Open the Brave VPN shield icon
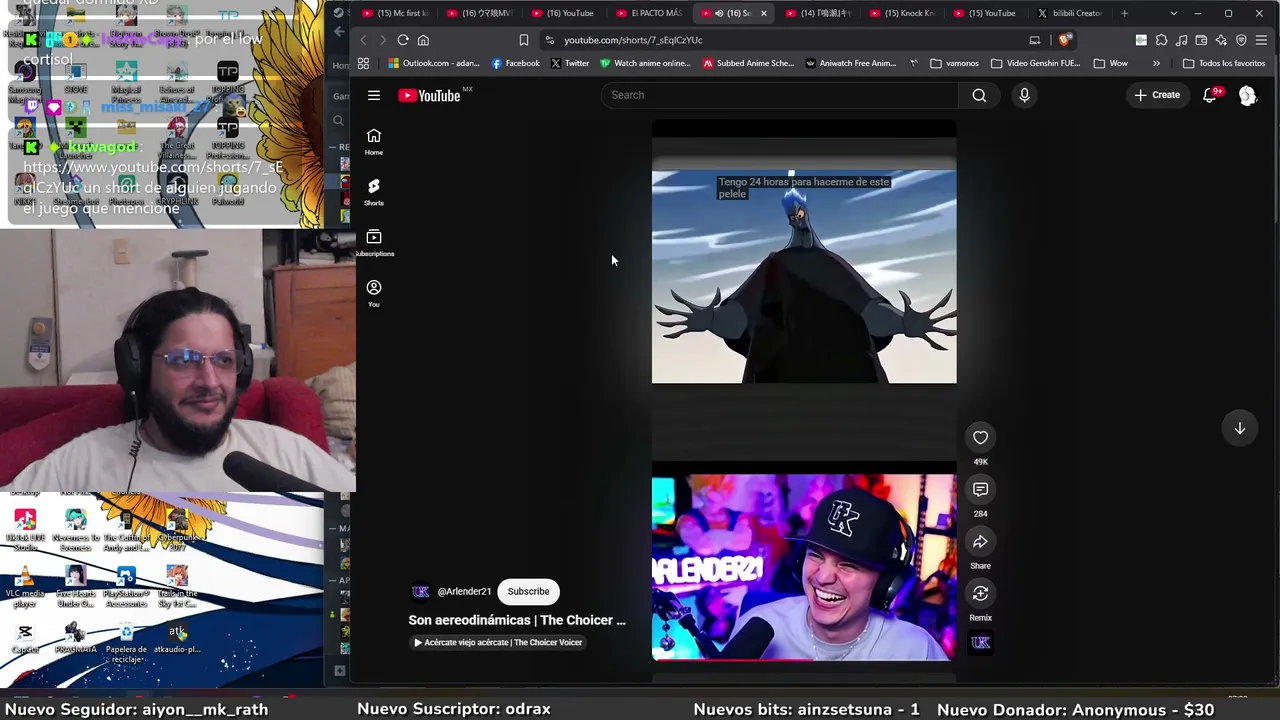1280x720 pixels. pyautogui.click(x=1241, y=40)
